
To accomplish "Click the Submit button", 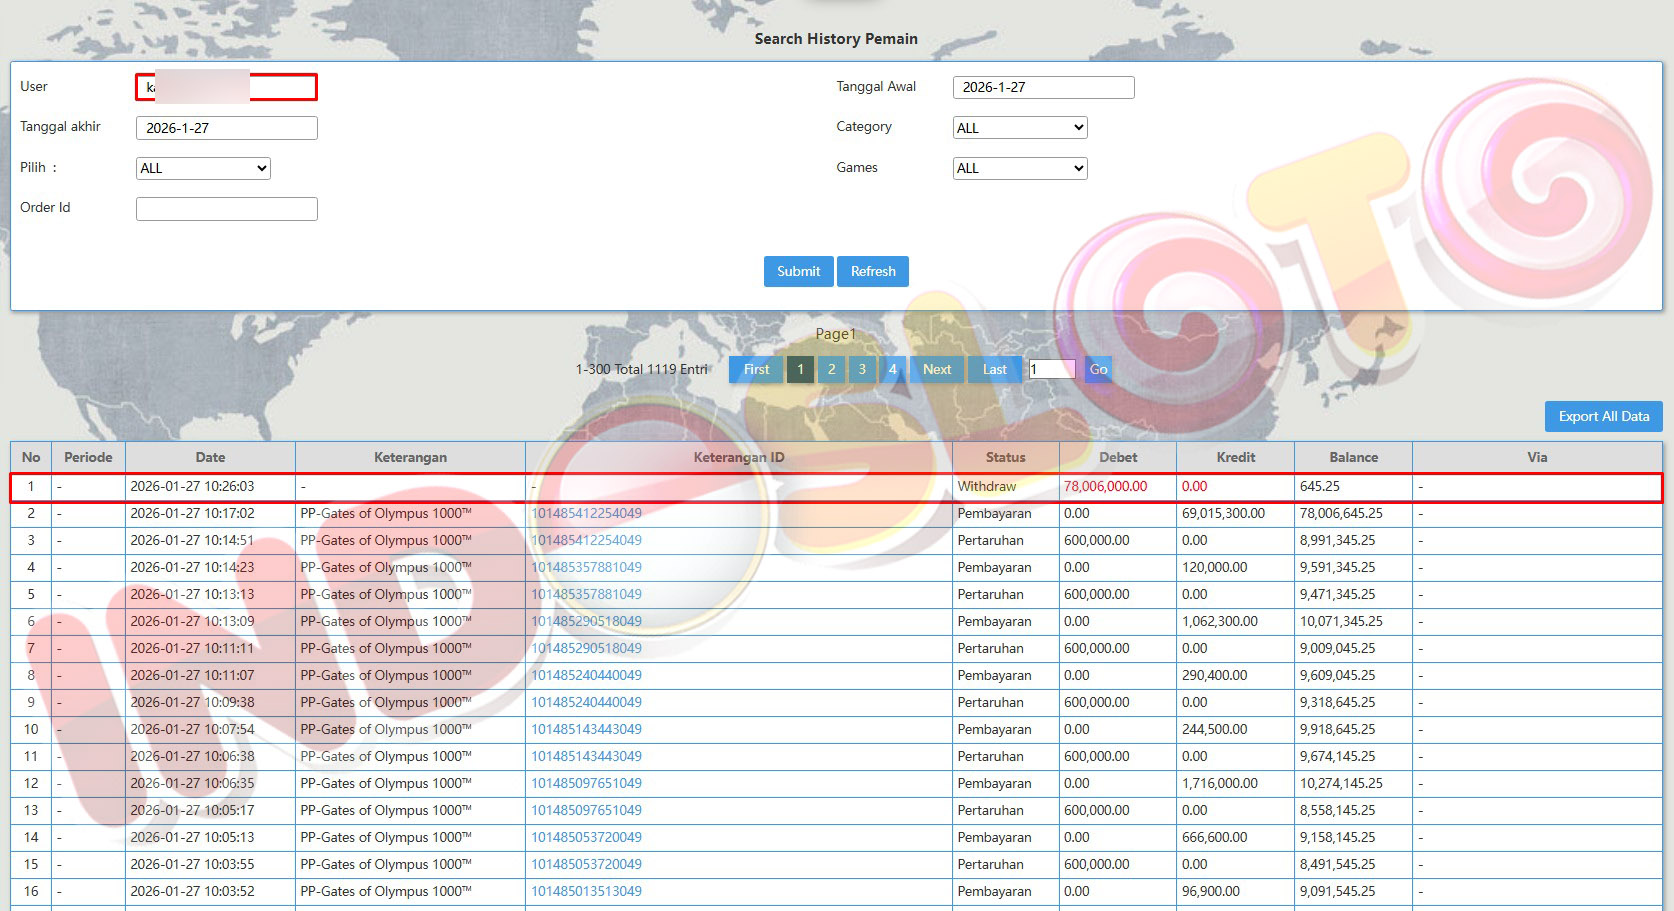I will 798,271.
